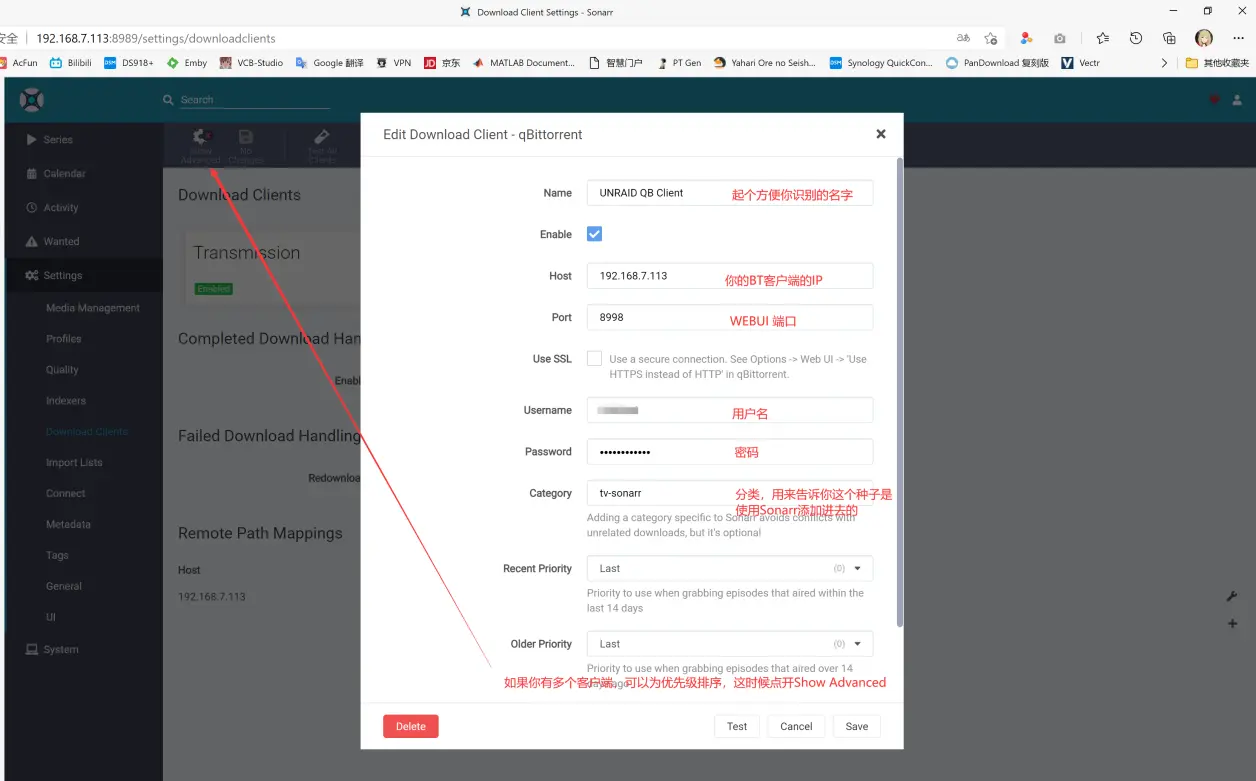Click the Cancel button

tap(796, 727)
